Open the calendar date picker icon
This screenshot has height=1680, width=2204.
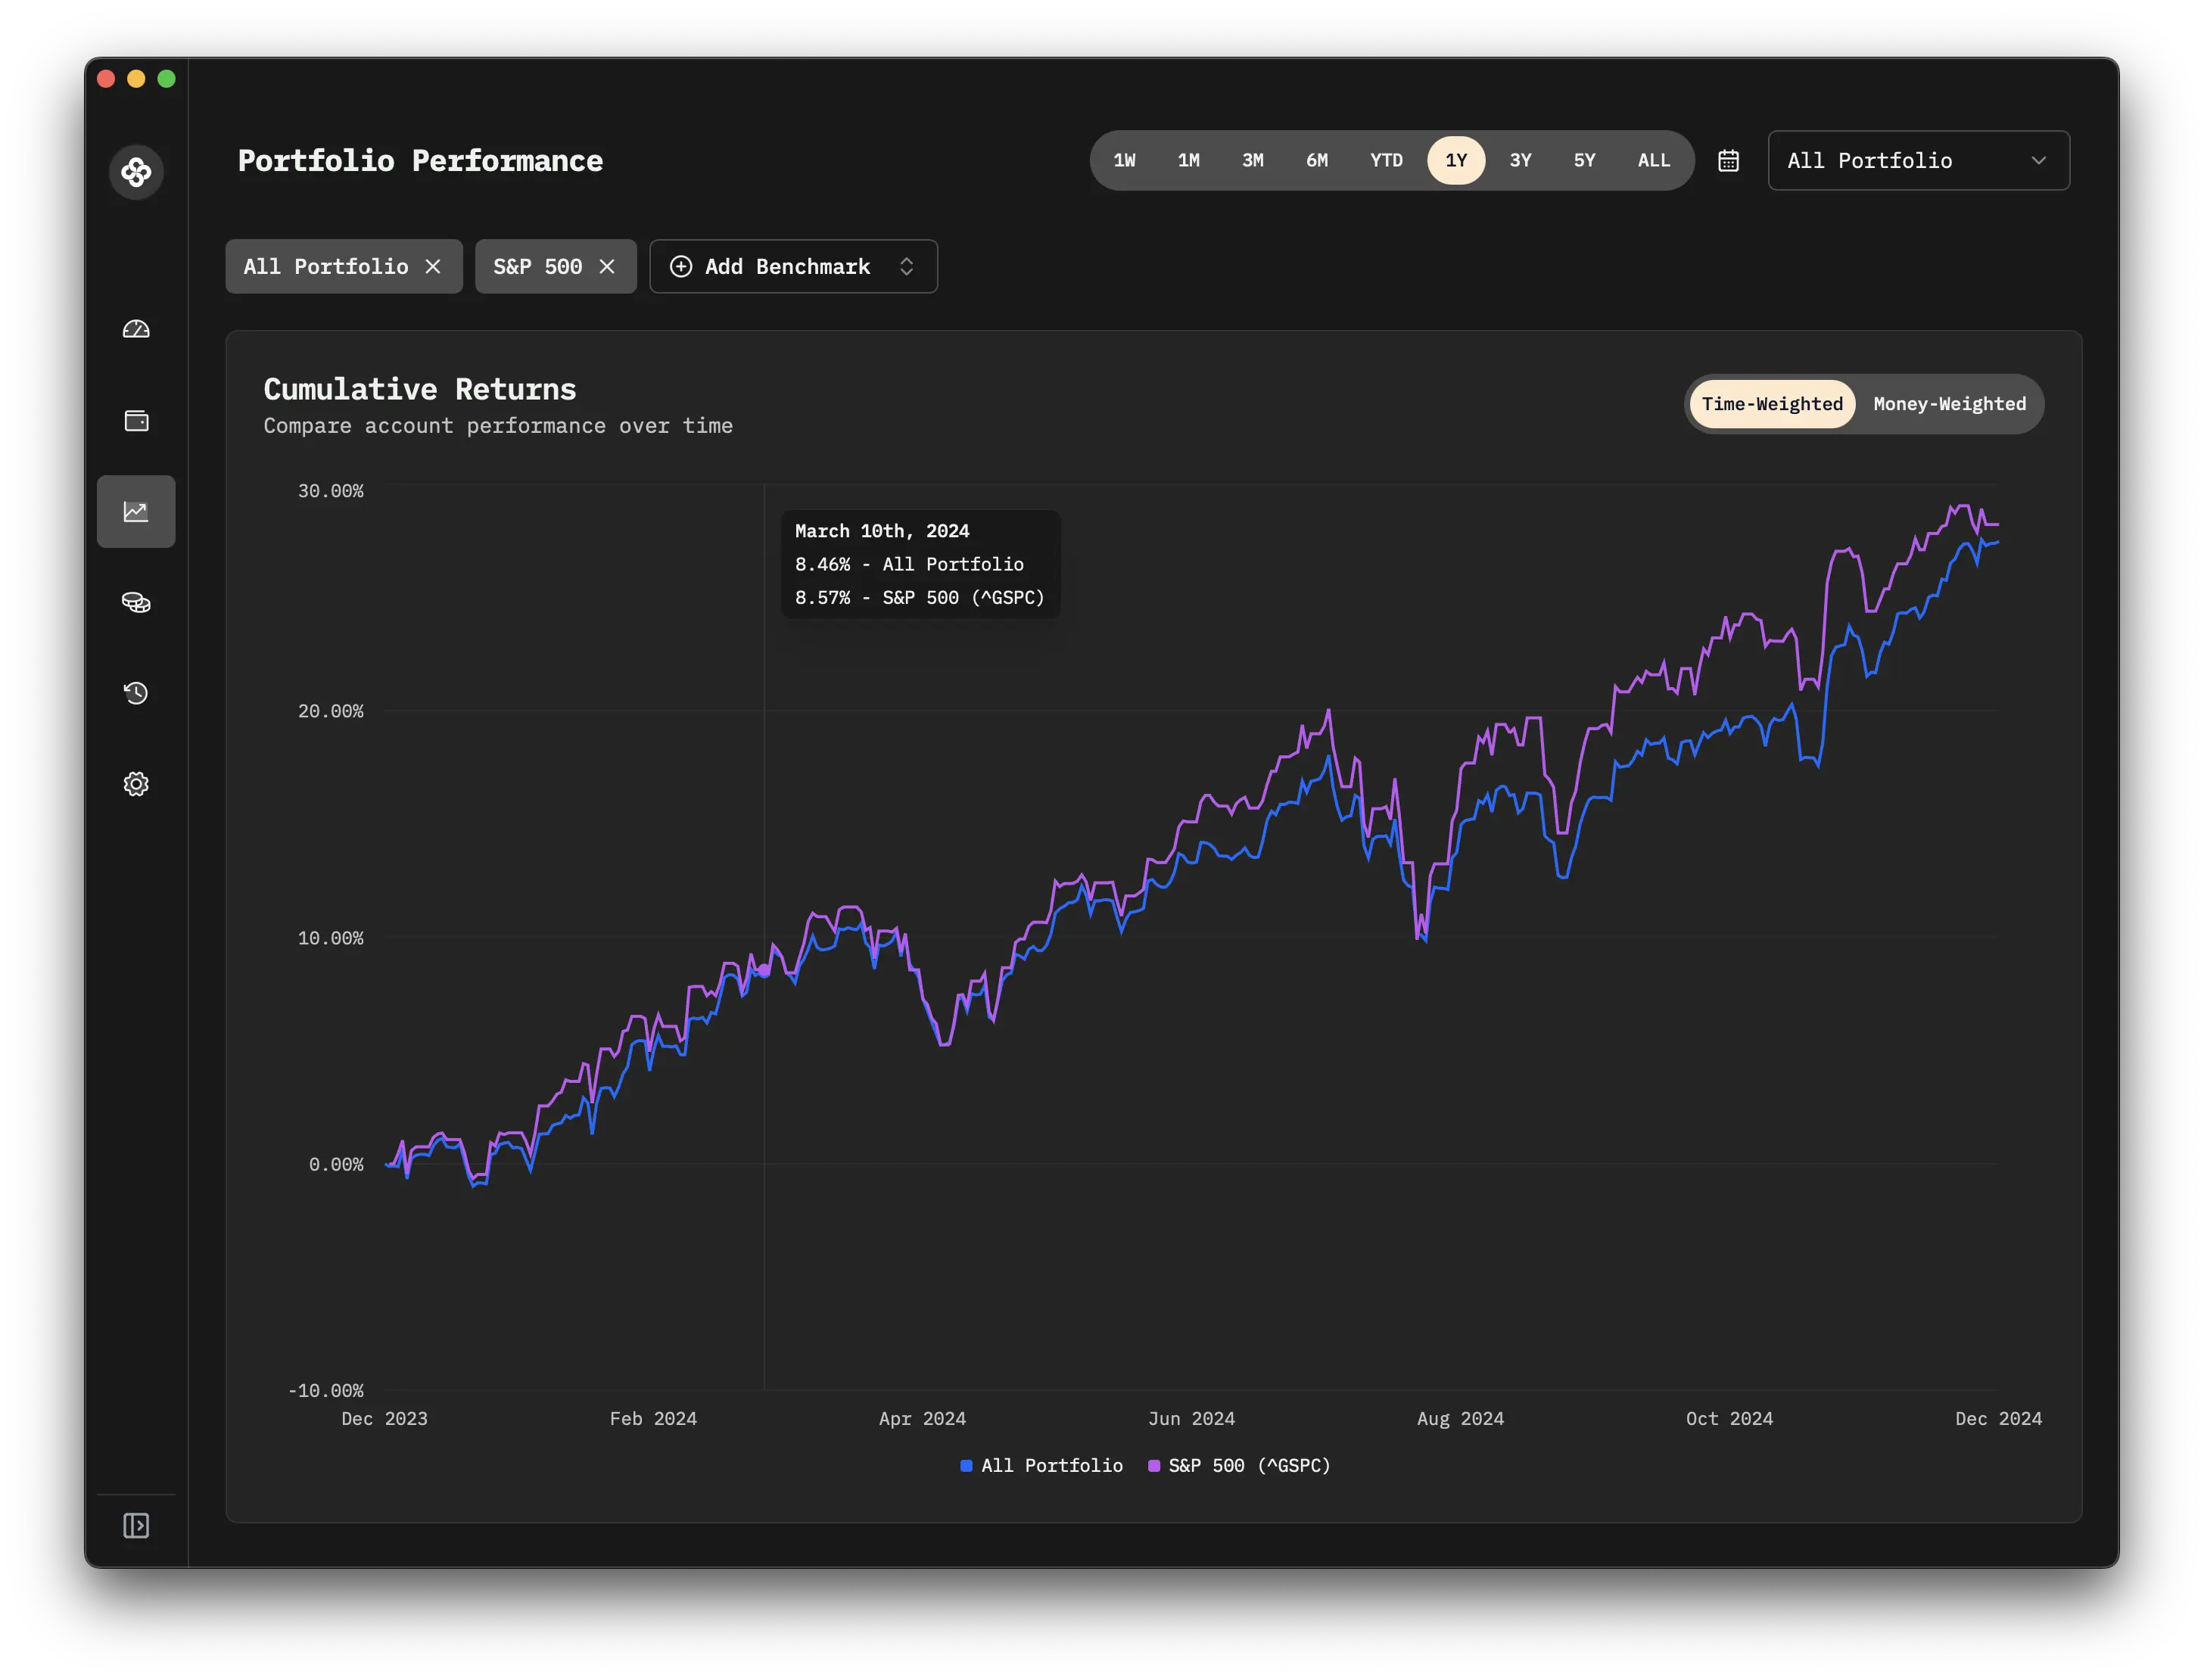pyautogui.click(x=1728, y=160)
